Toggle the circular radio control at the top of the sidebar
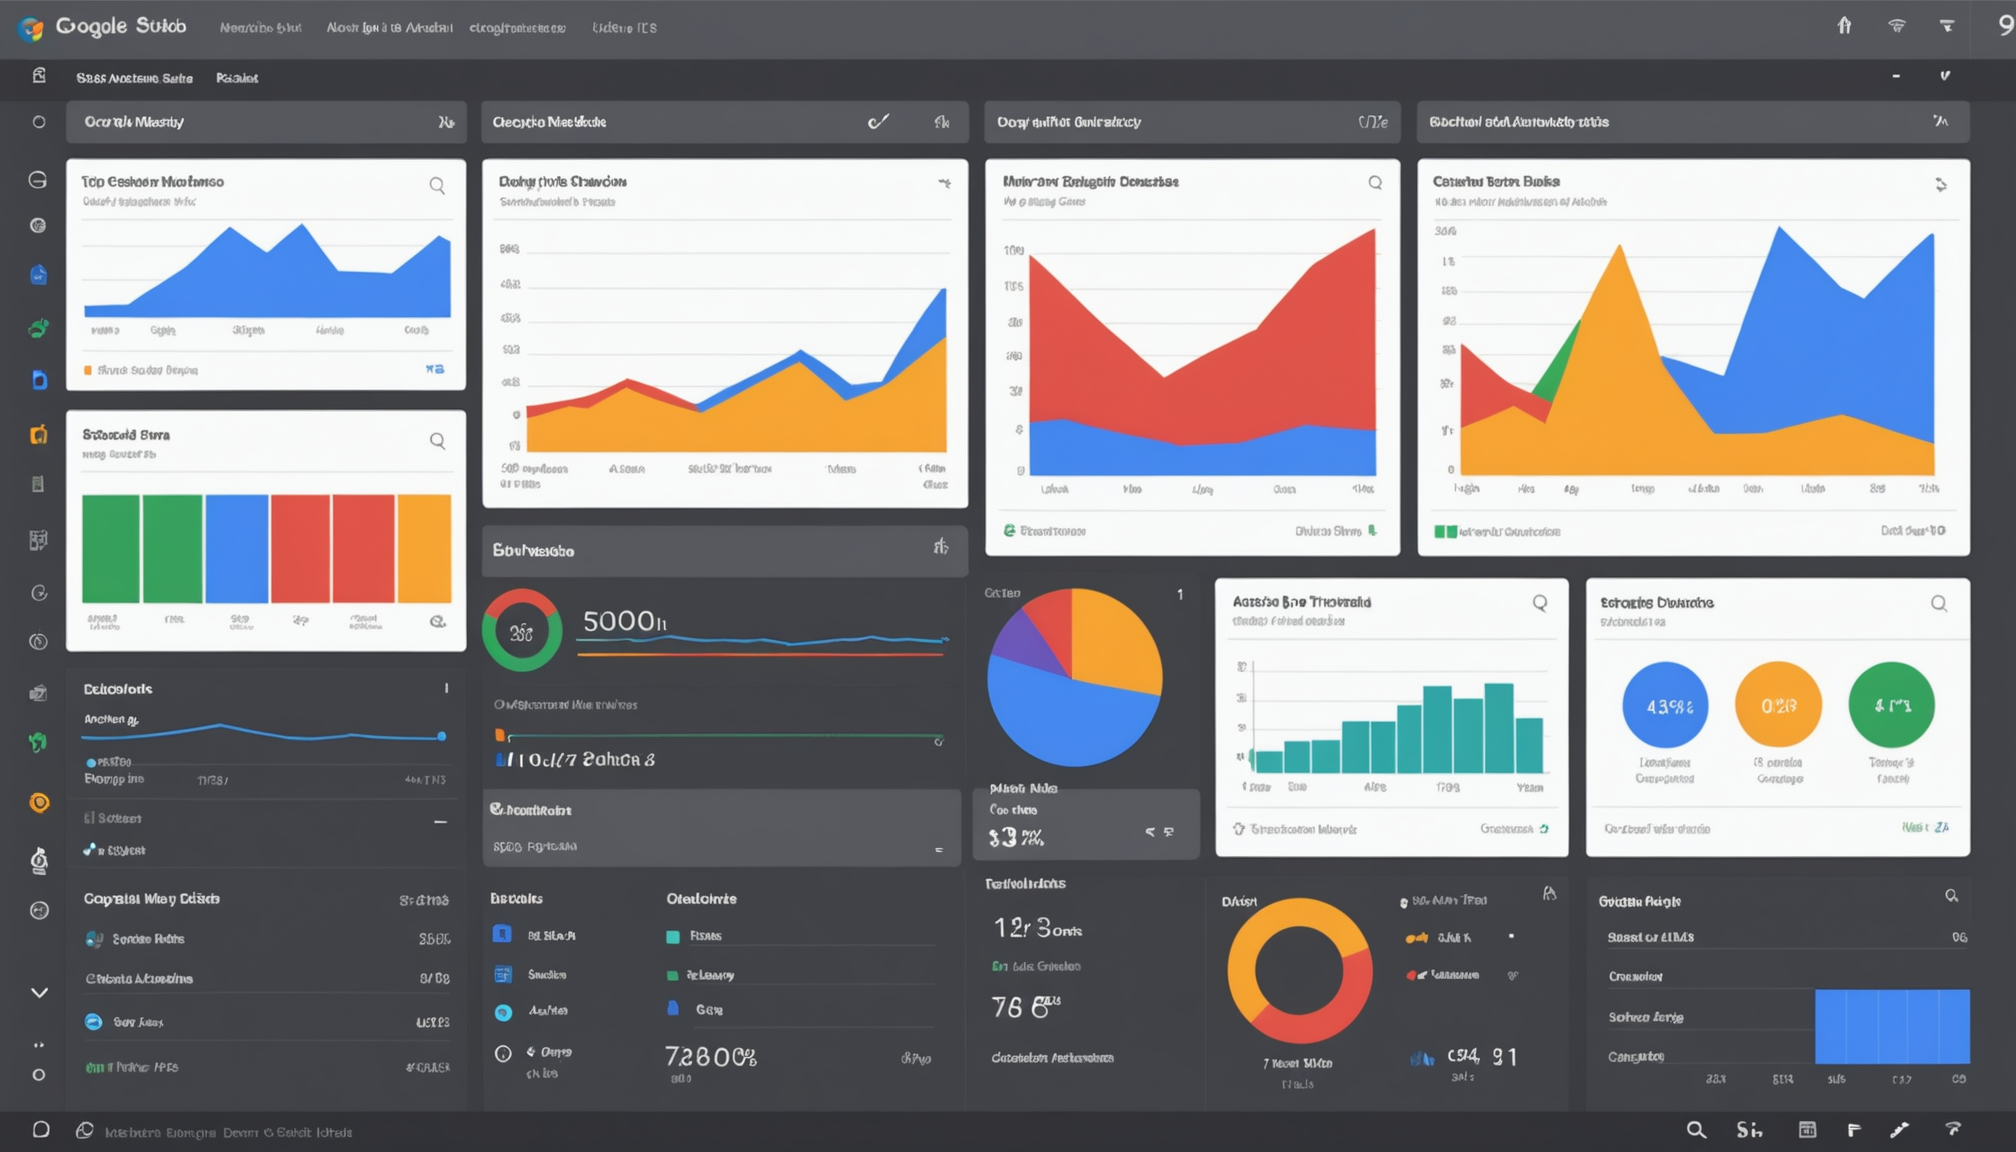 [x=38, y=121]
